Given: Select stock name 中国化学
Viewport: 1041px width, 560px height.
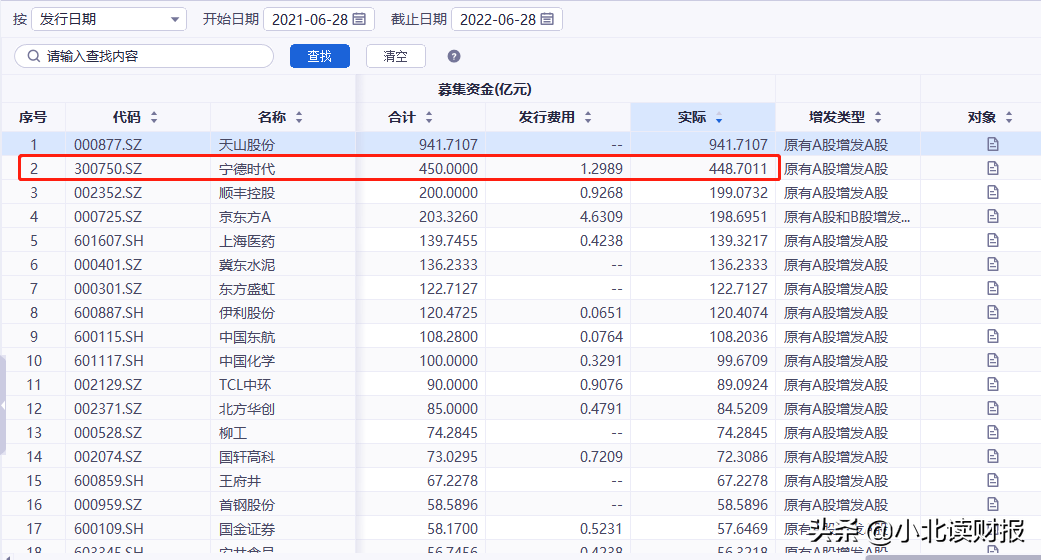Looking at the screenshot, I should click(247, 361).
